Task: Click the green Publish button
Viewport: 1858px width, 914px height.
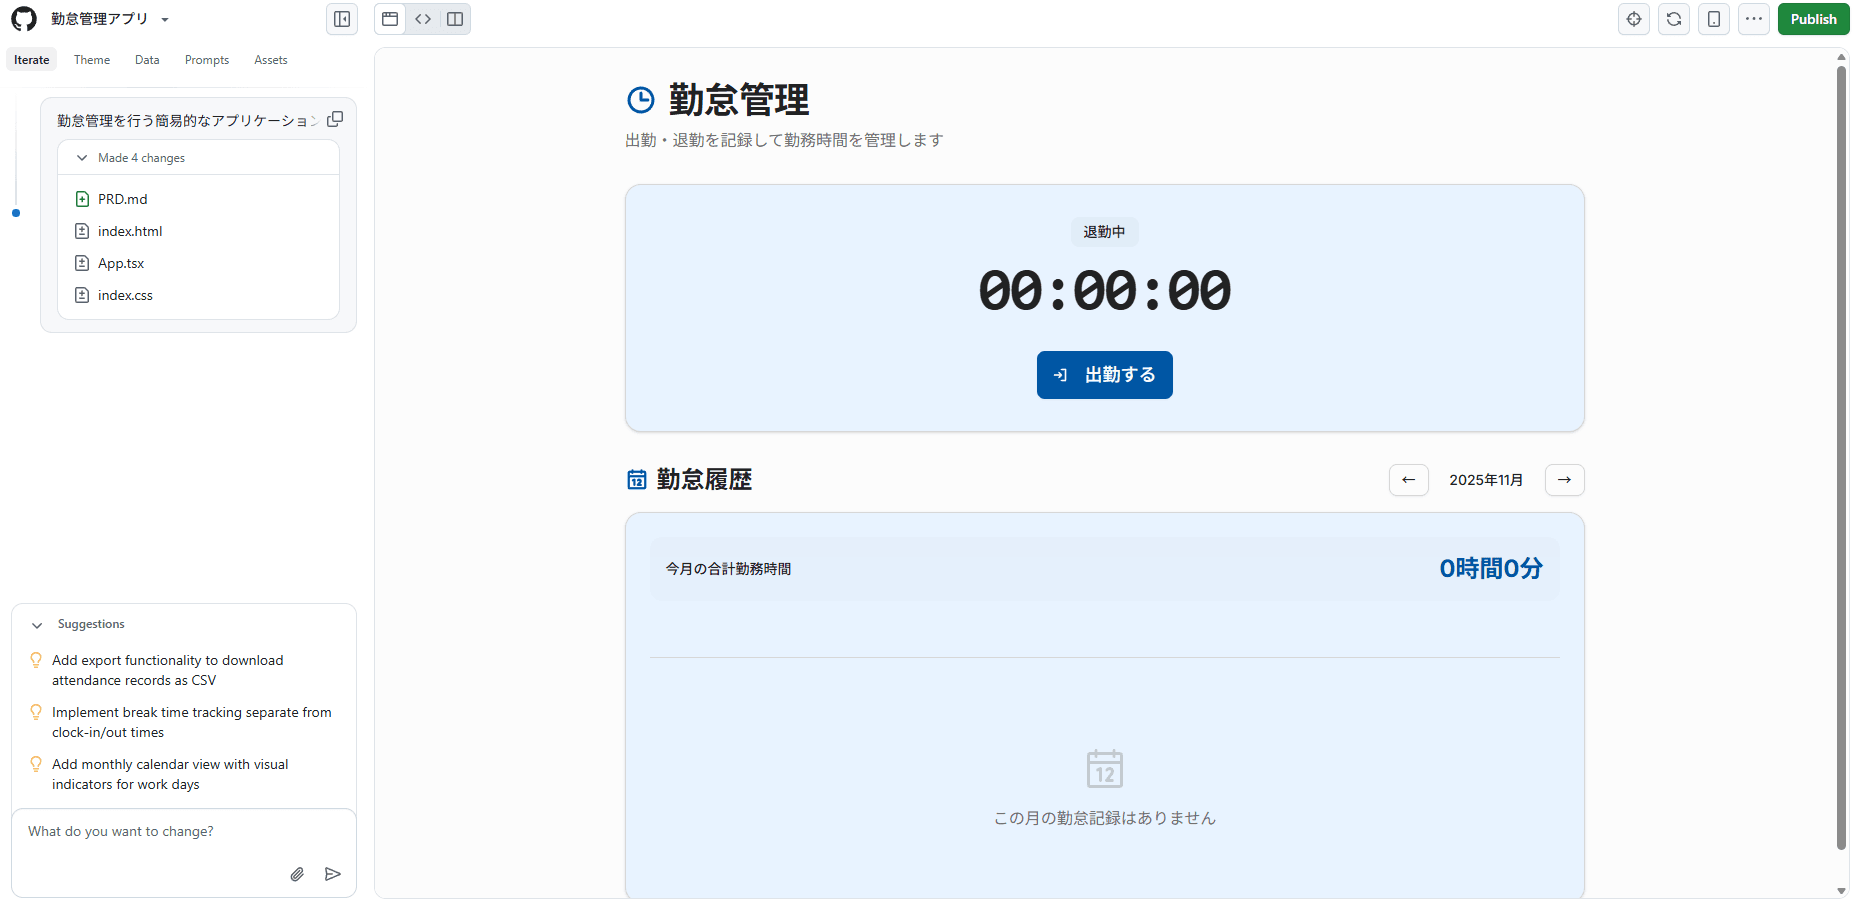Action: pos(1813,19)
